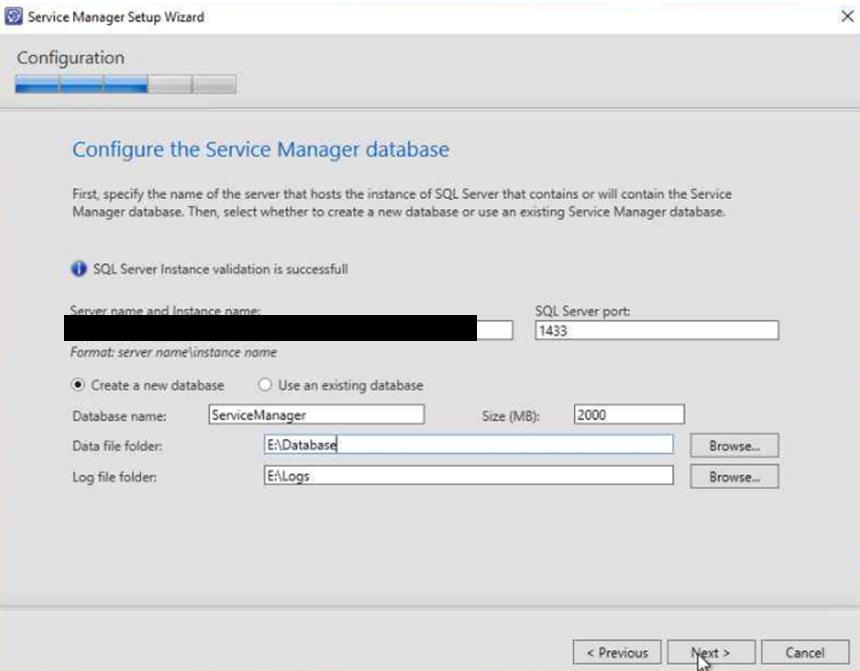Click the SQL Server Instance validation message
Viewport: 860px width, 671px height.
(x=220, y=269)
